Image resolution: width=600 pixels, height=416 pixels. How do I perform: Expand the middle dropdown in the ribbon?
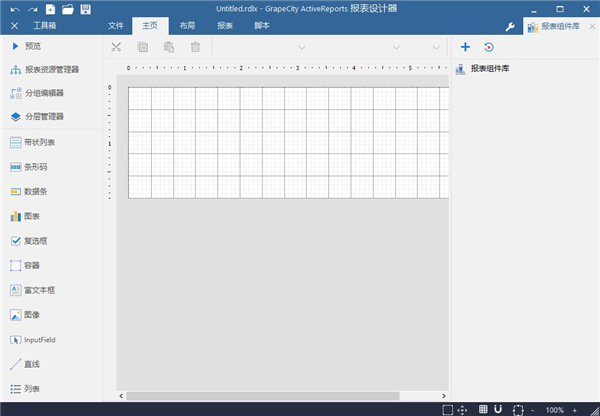397,47
